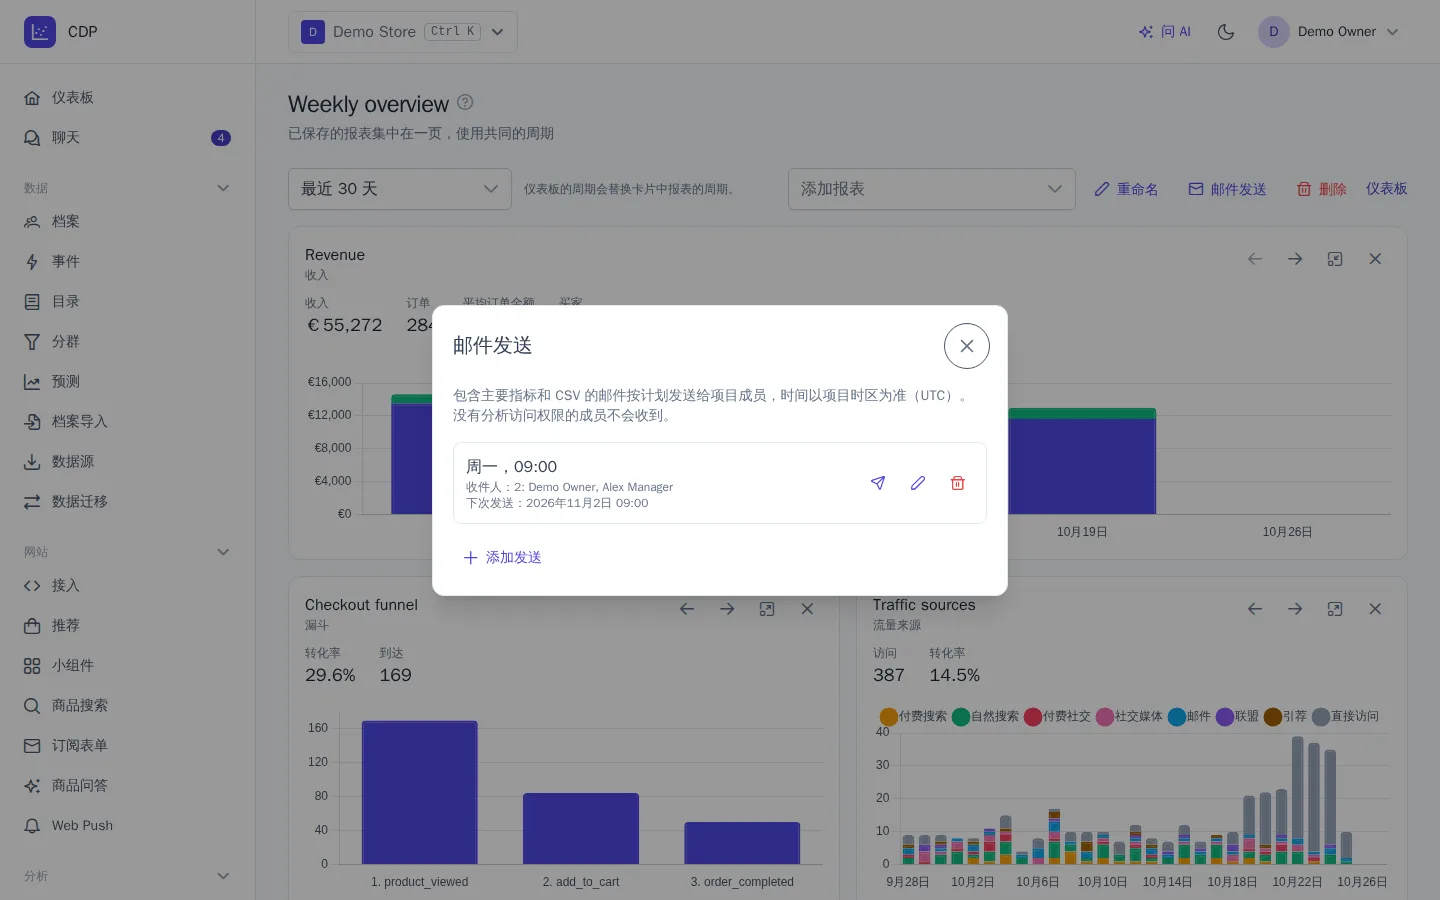Delete the Monday 09:00 email schedule
Viewport: 1440px width, 900px height.
[958, 483]
